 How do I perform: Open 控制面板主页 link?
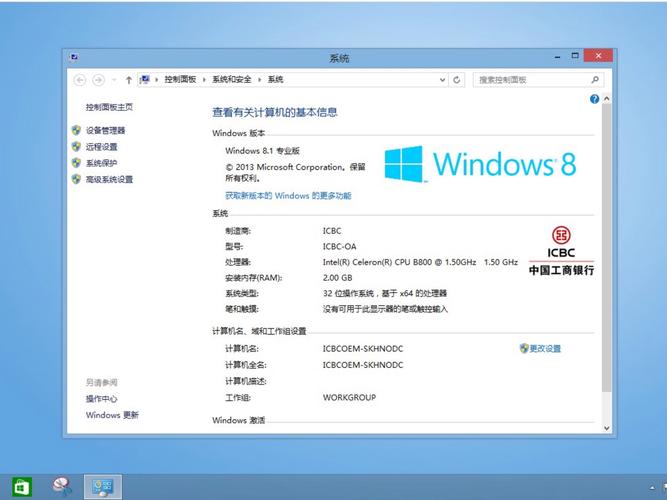(109, 107)
